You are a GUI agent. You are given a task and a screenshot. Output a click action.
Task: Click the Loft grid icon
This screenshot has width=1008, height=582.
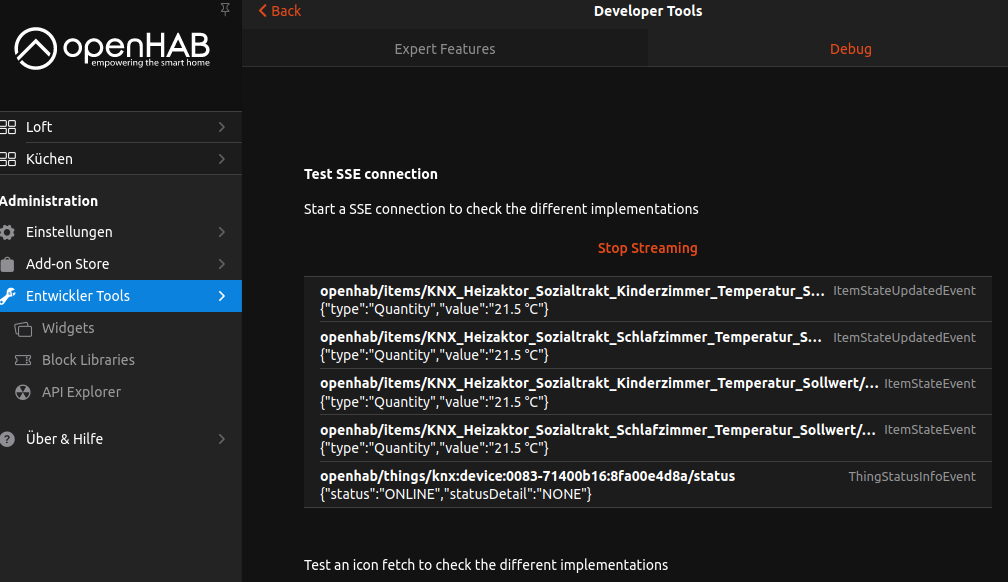8,127
